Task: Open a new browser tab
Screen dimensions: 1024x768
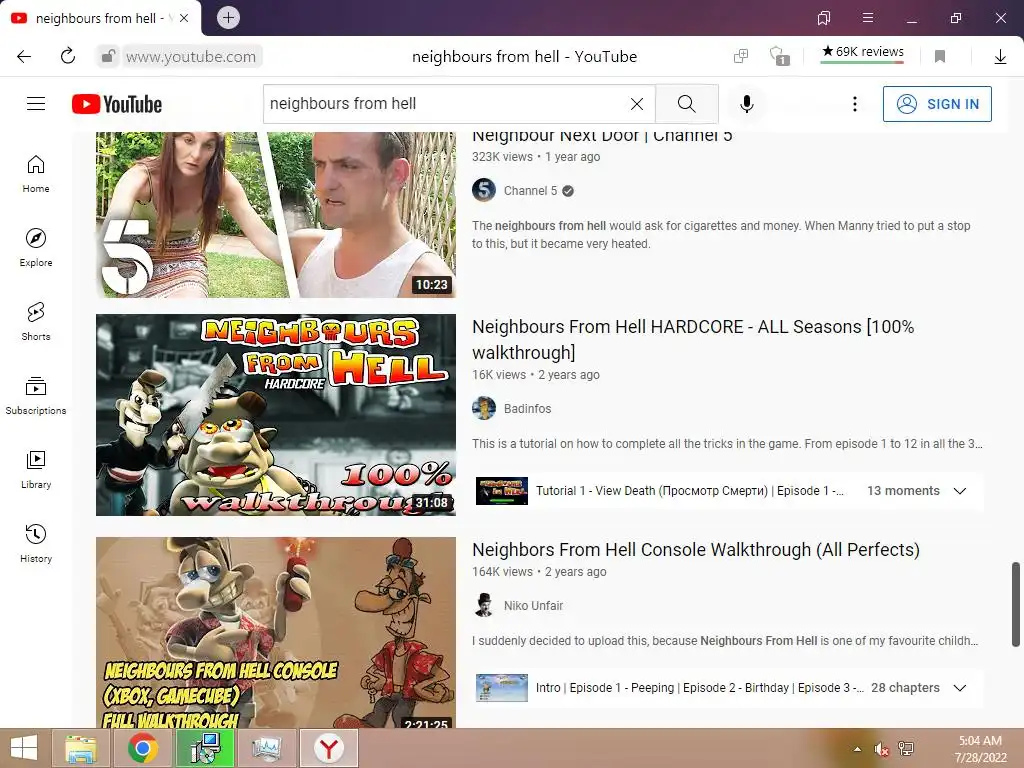Action: click(x=228, y=18)
